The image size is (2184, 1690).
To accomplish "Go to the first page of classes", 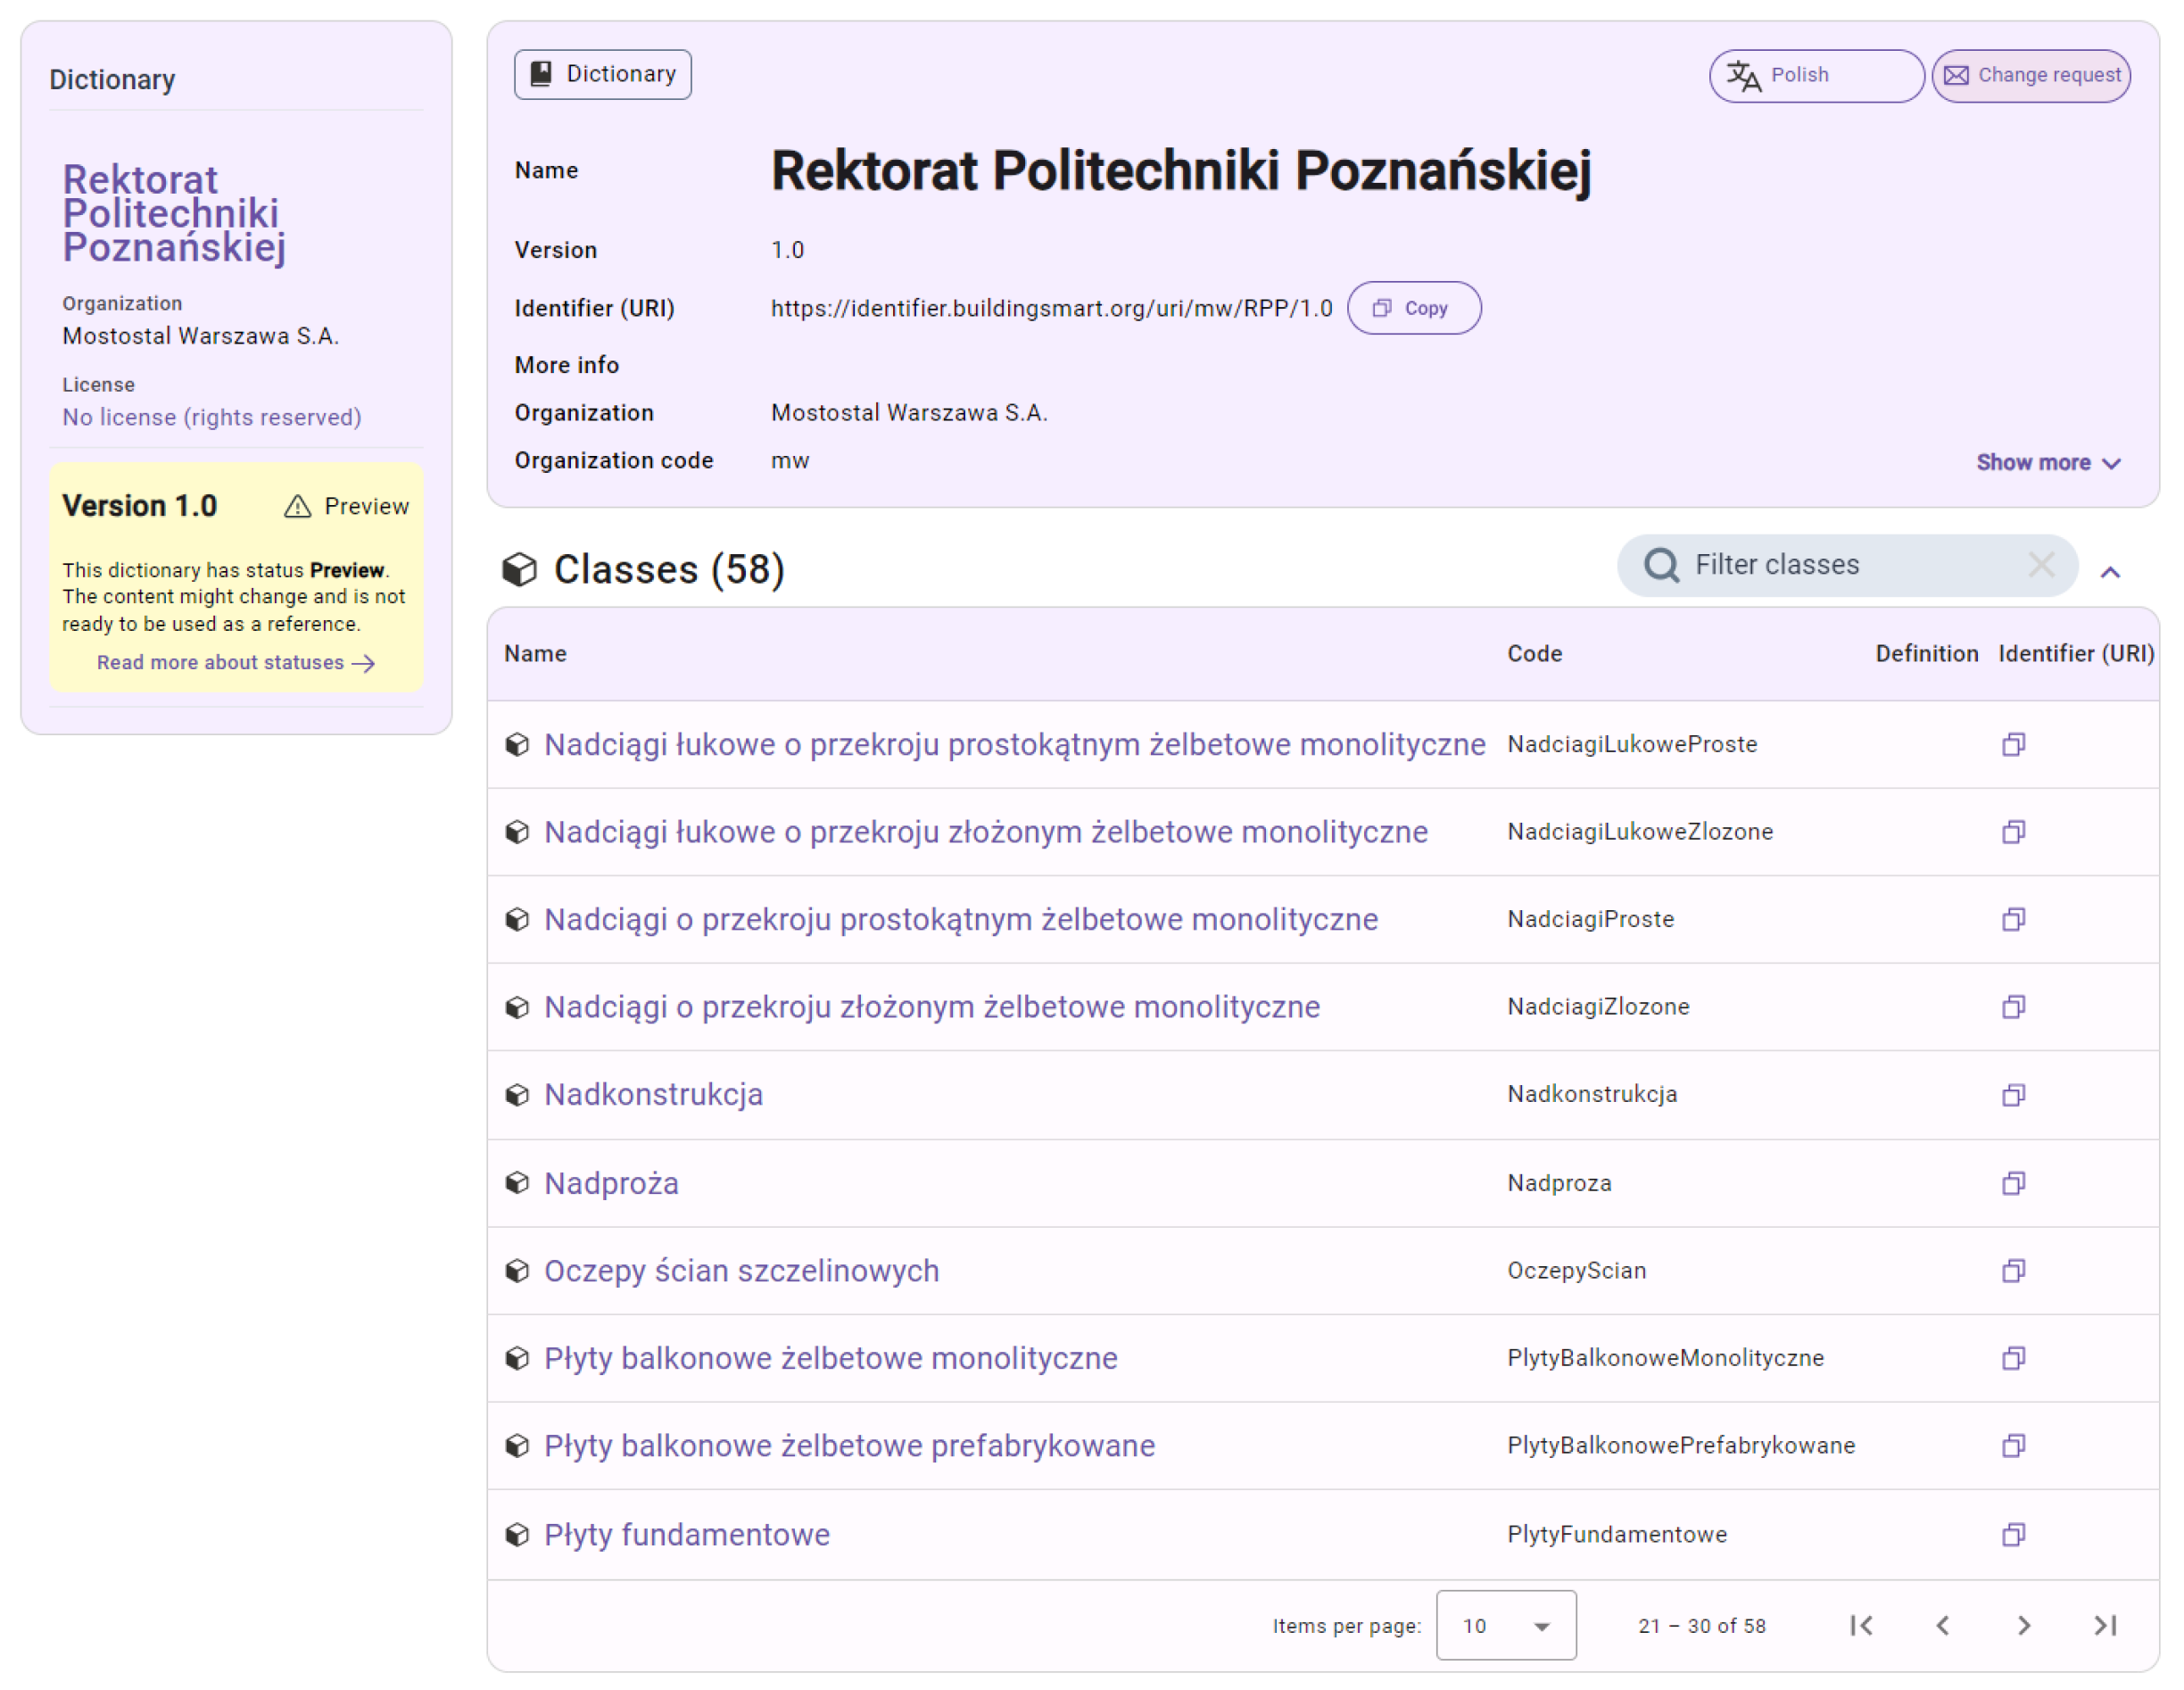I will (x=1861, y=1625).
